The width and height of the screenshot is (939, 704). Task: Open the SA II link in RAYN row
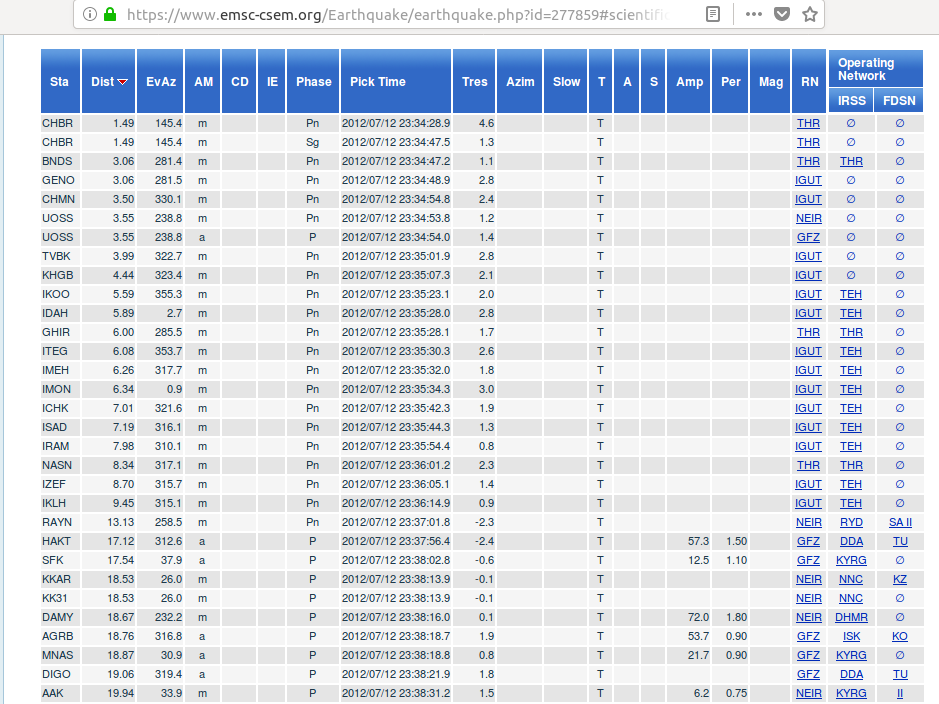point(900,523)
